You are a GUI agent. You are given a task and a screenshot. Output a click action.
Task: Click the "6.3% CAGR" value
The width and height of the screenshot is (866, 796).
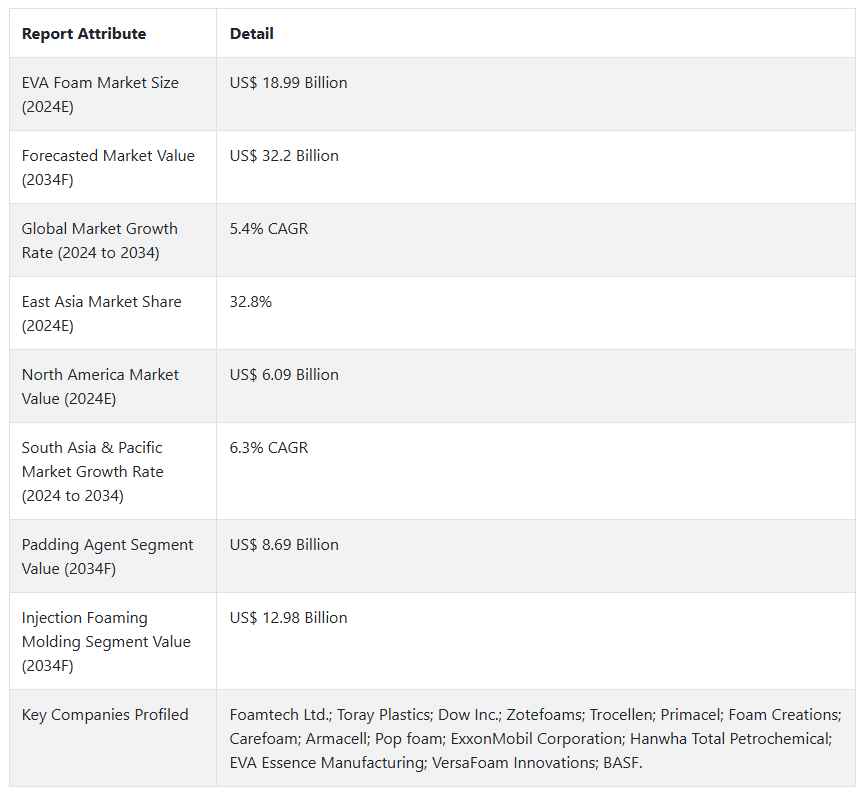(x=269, y=448)
